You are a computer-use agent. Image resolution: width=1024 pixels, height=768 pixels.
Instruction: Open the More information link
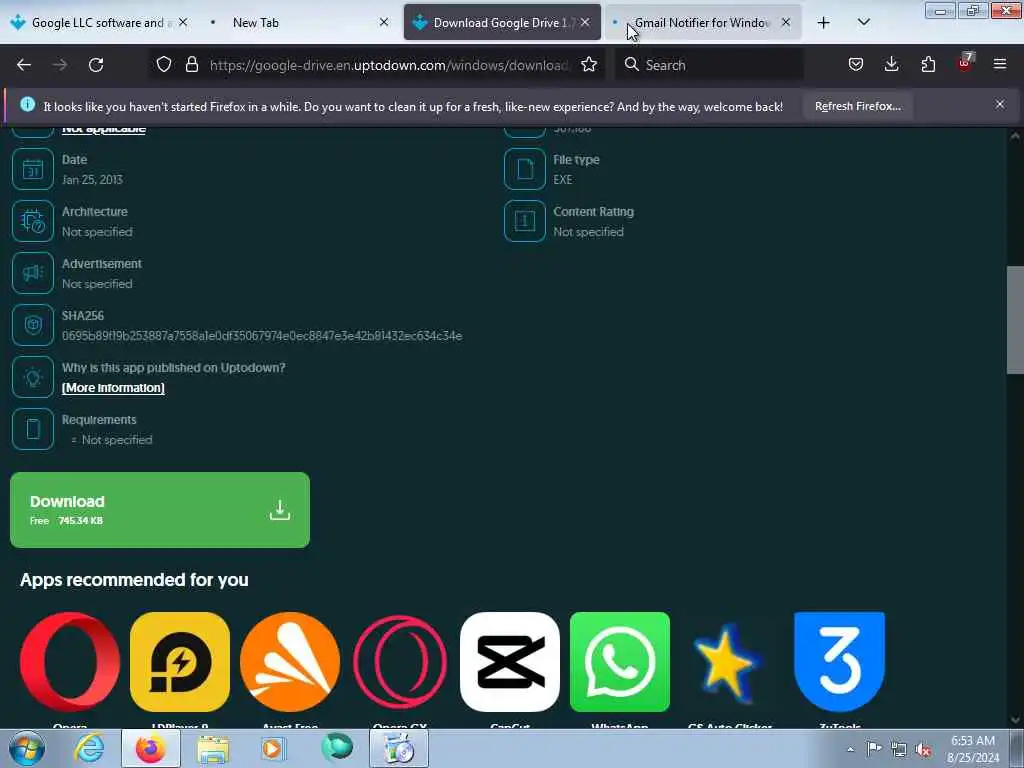tap(113, 388)
